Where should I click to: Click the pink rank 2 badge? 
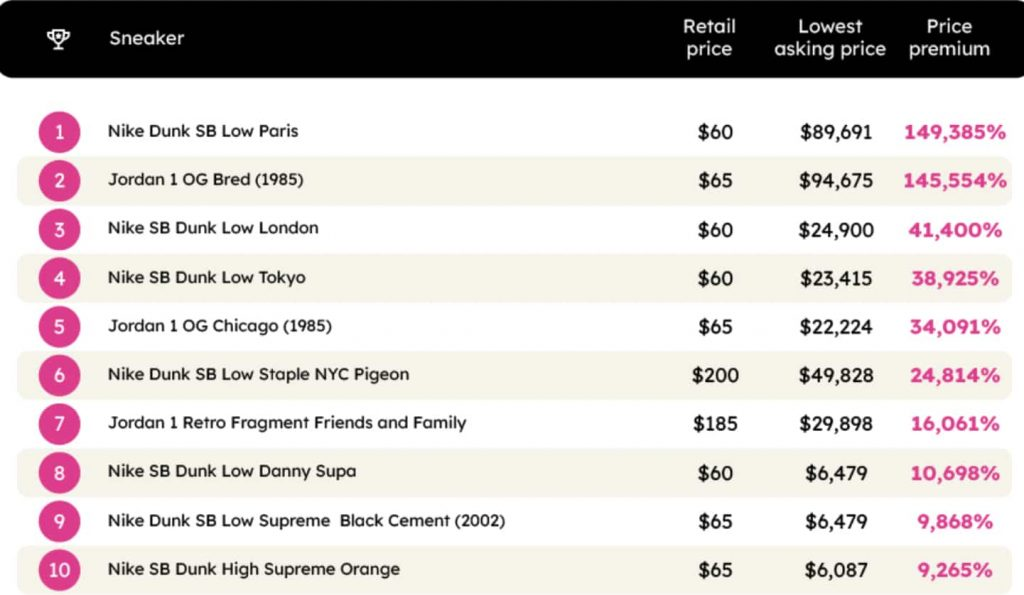point(59,181)
